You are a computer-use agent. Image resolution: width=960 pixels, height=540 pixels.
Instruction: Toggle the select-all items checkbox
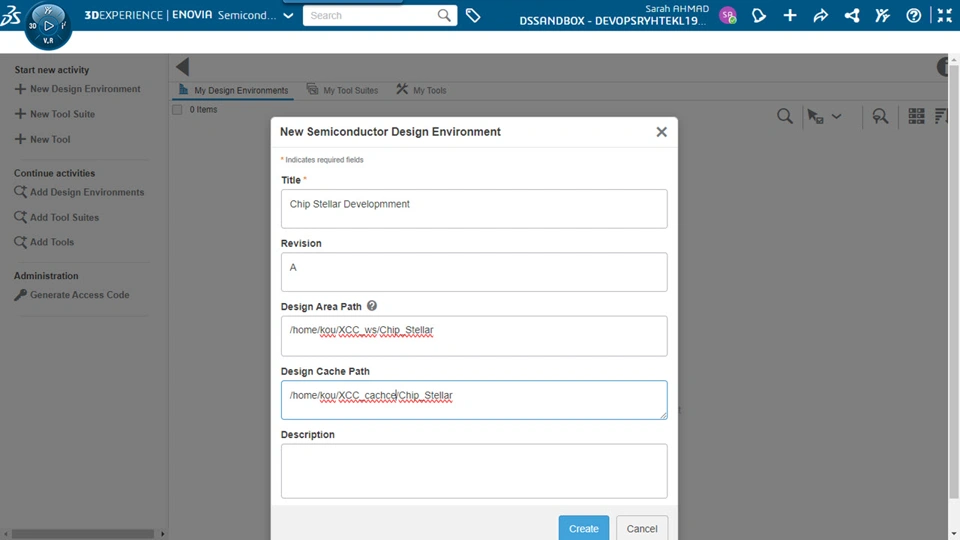[178, 110]
